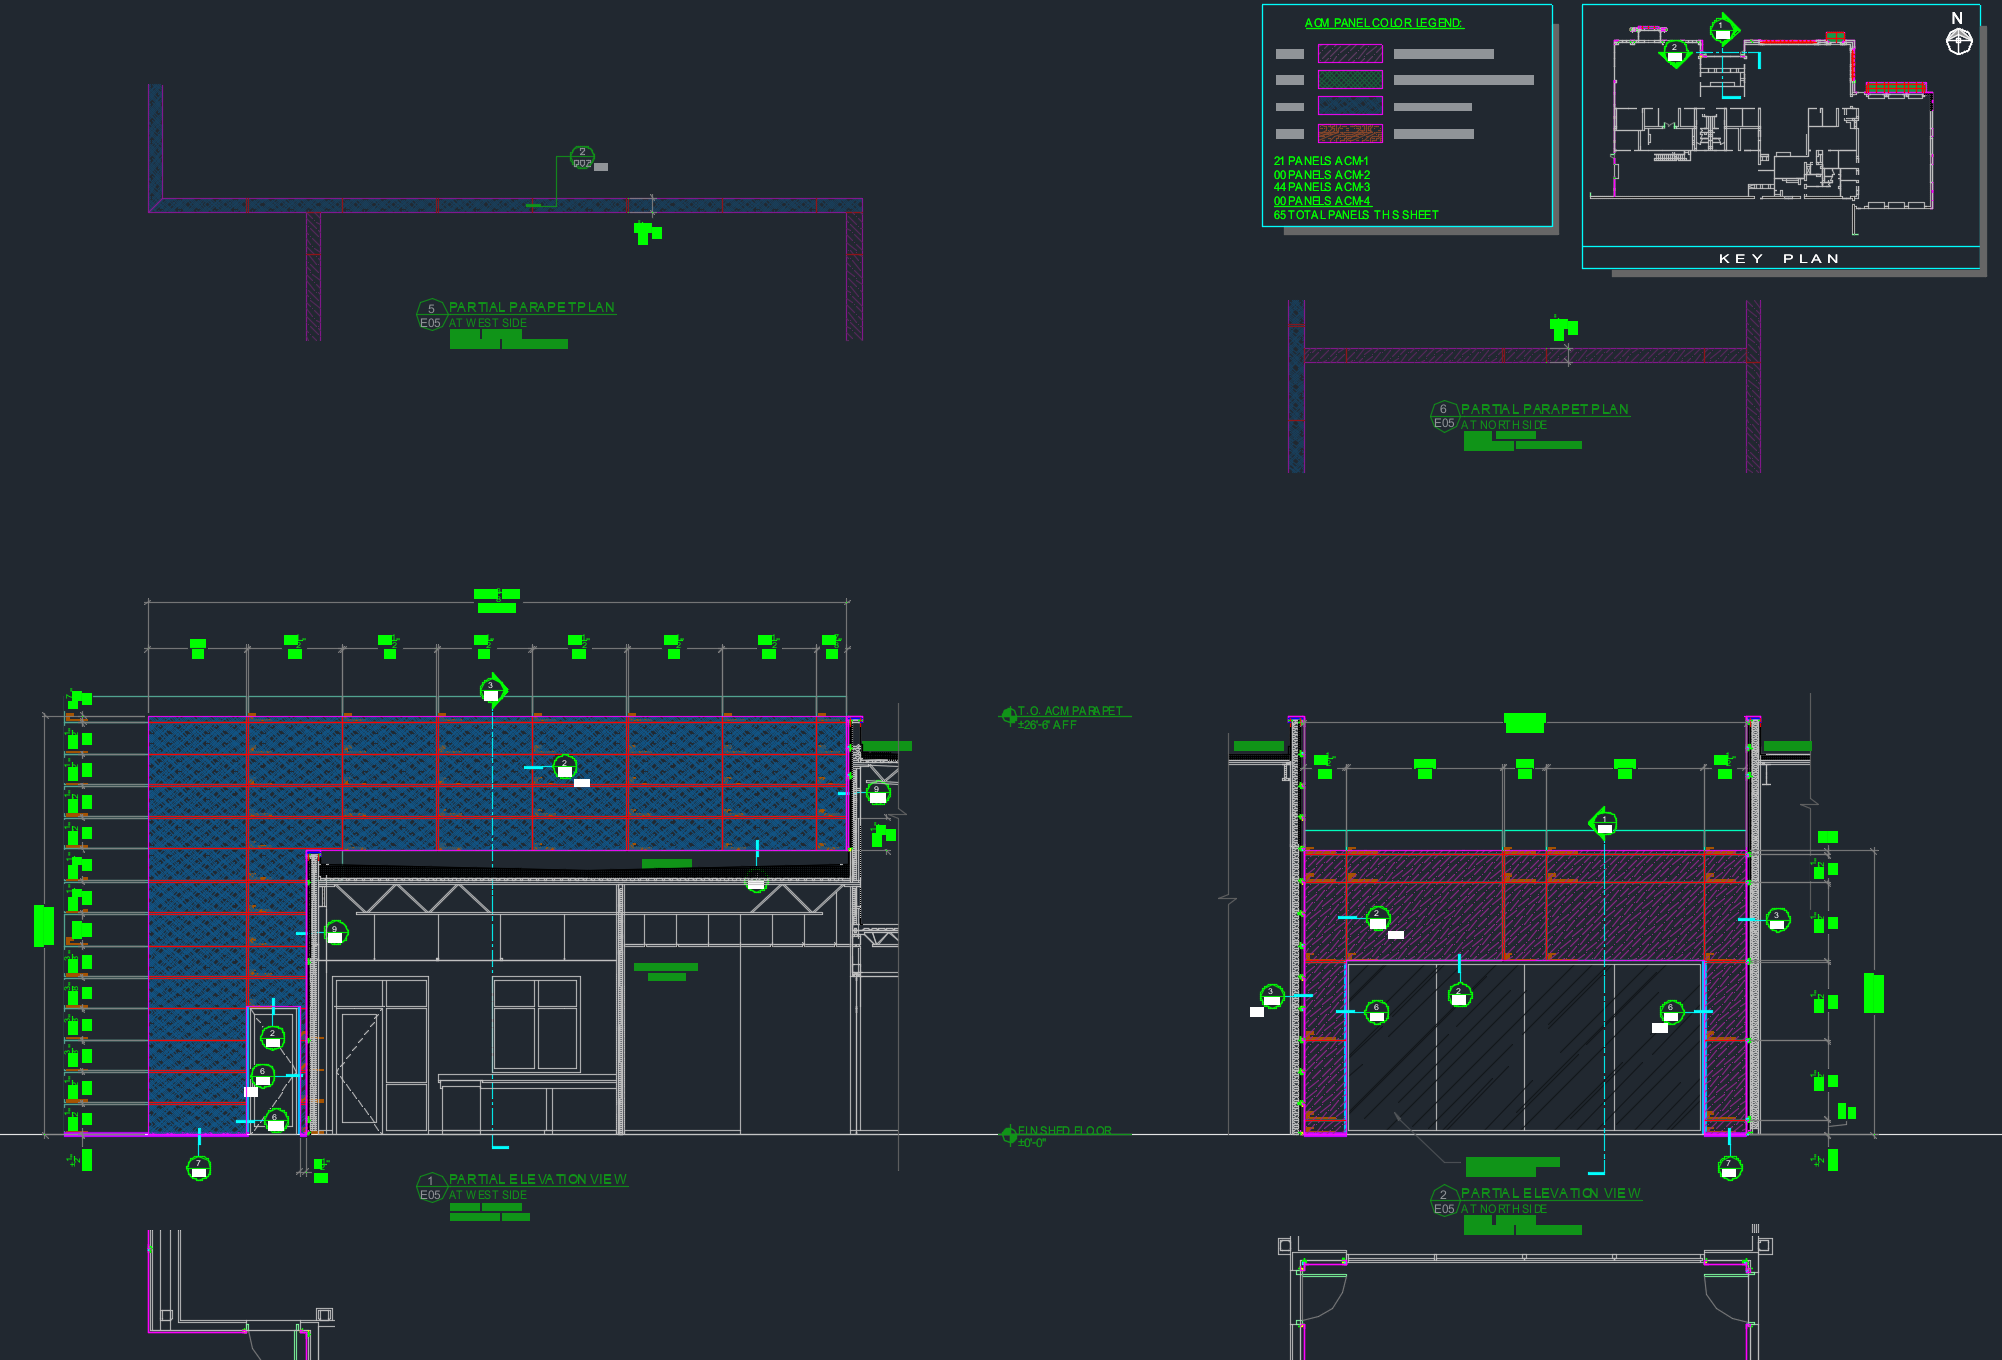Click the T.O. ACM PARAPET level marker
This screenshot has width=2002, height=1360.
click(1009, 715)
